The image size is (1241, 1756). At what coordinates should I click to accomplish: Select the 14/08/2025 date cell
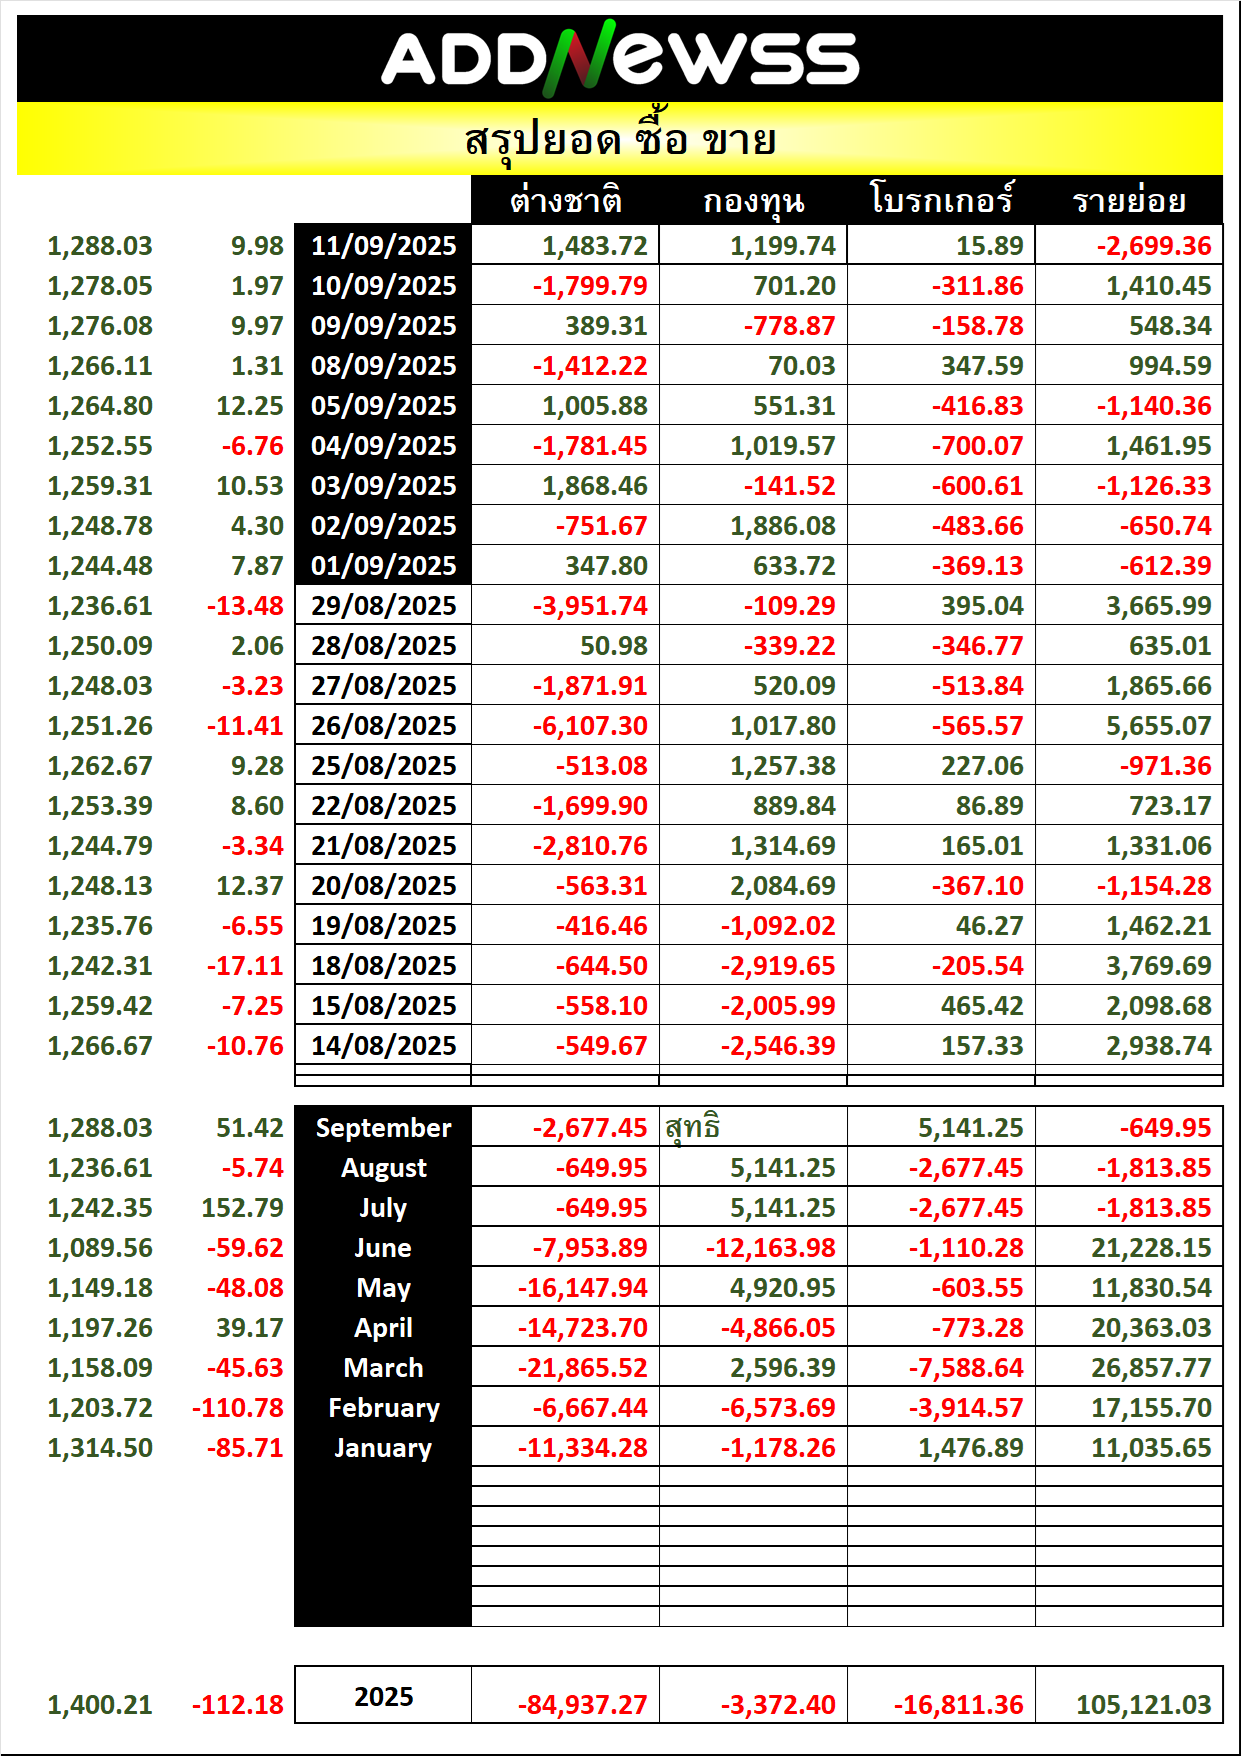[383, 1045]
